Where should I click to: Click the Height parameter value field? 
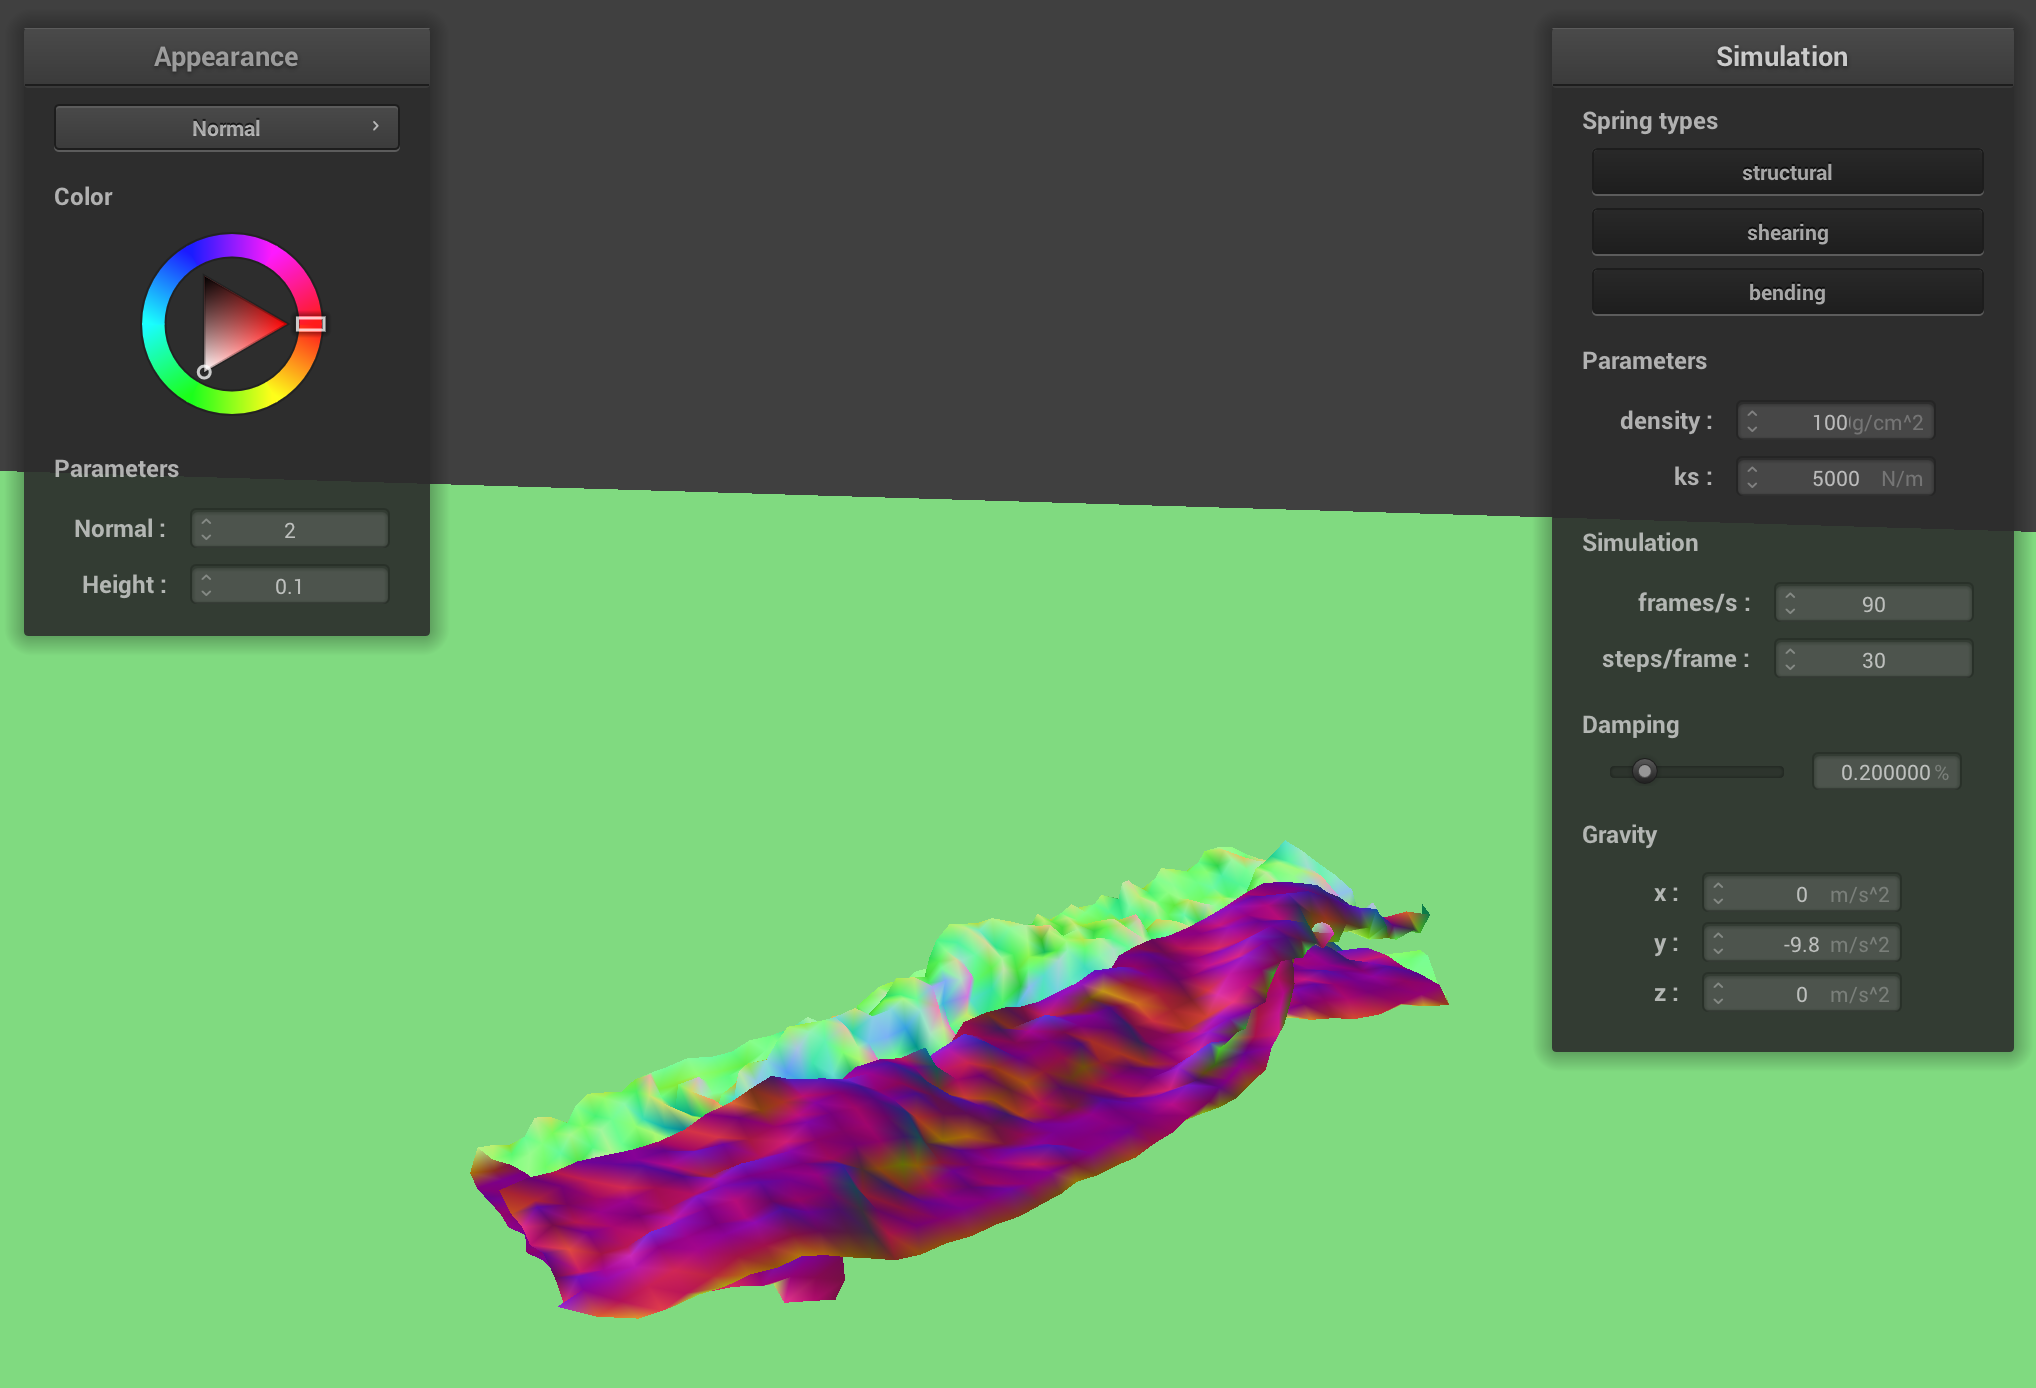click(290, 585)
